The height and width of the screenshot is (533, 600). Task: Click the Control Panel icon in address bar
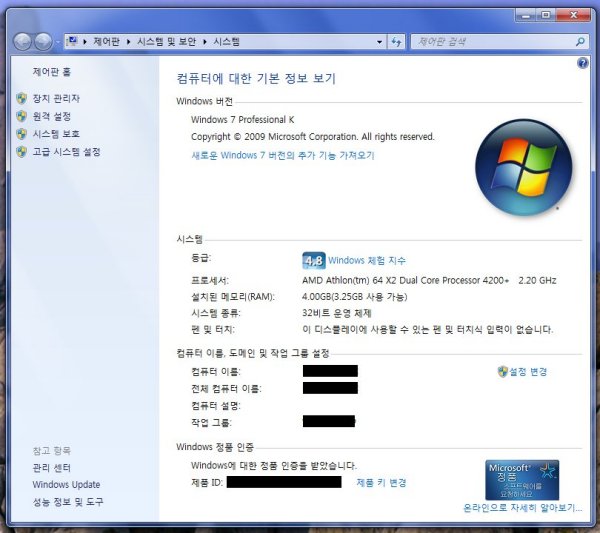(x=72, y=41)
